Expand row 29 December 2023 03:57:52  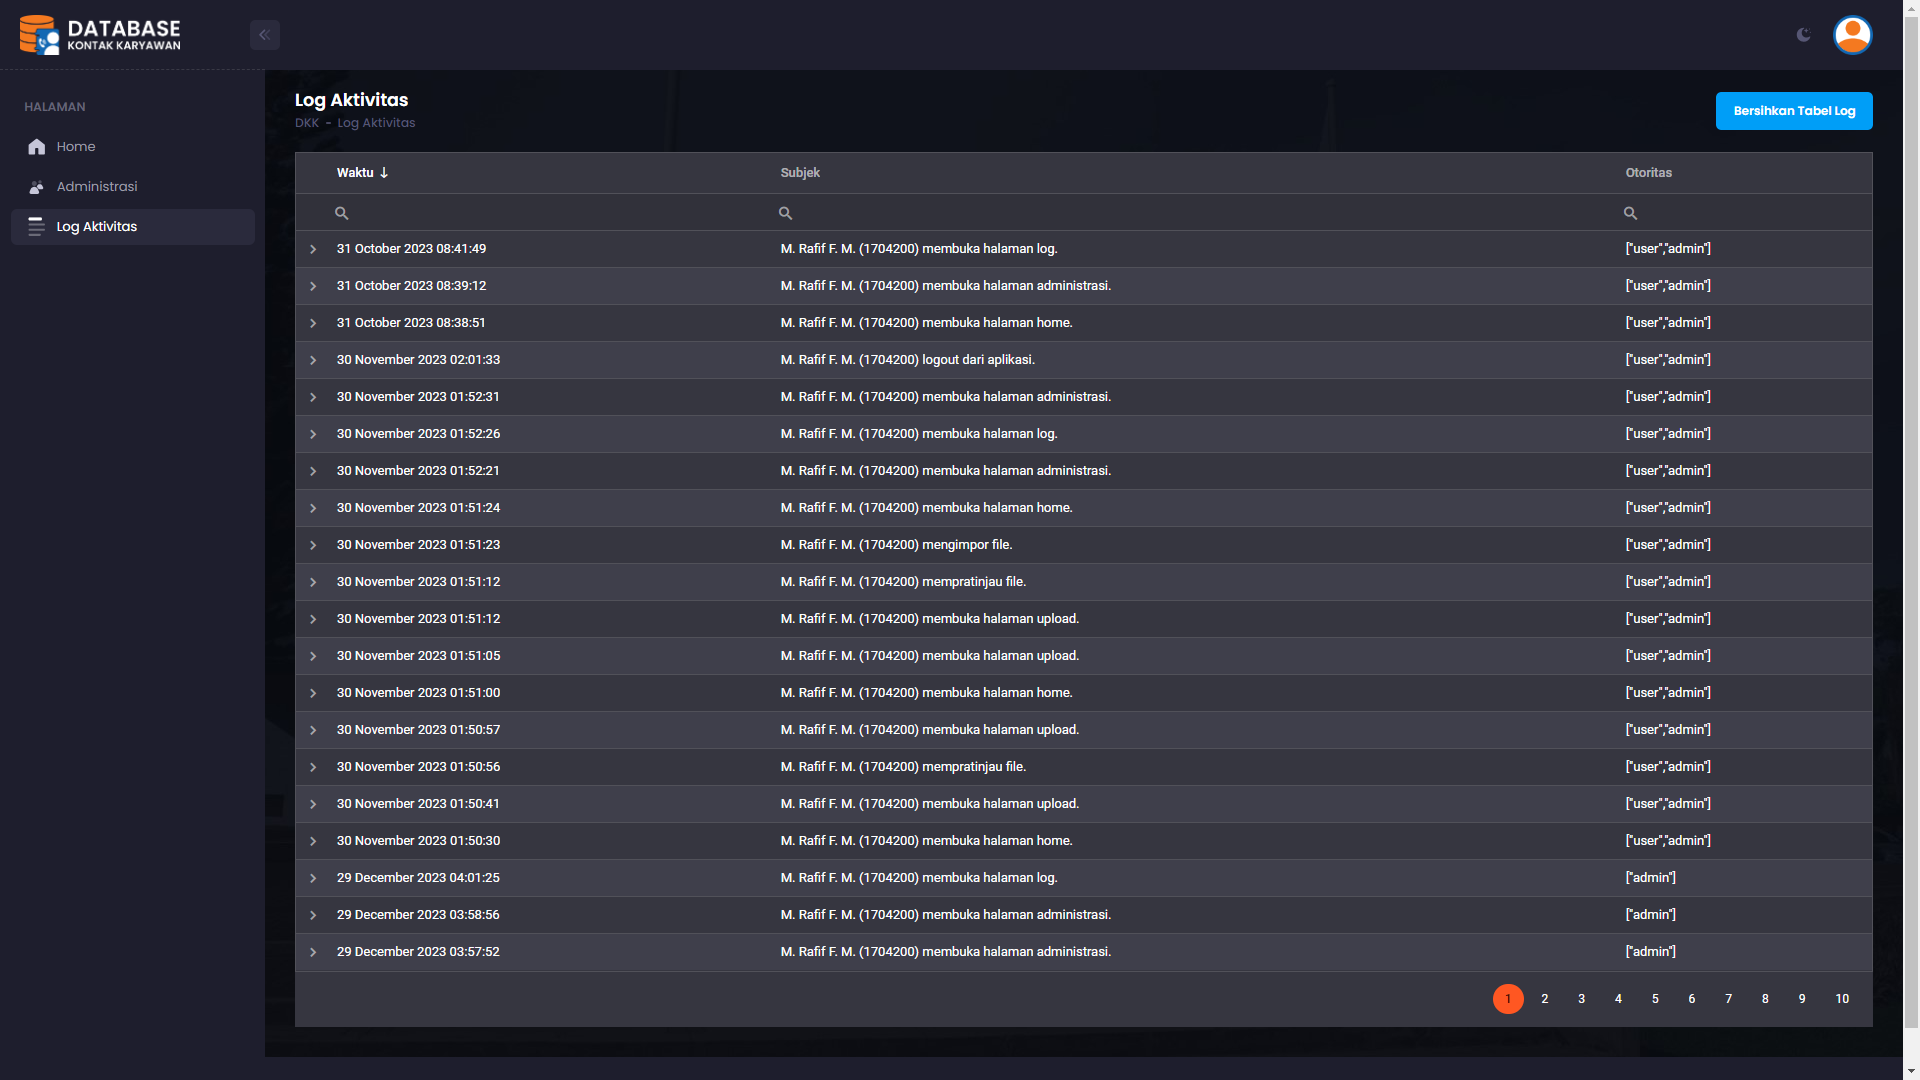tap(313, 952)
